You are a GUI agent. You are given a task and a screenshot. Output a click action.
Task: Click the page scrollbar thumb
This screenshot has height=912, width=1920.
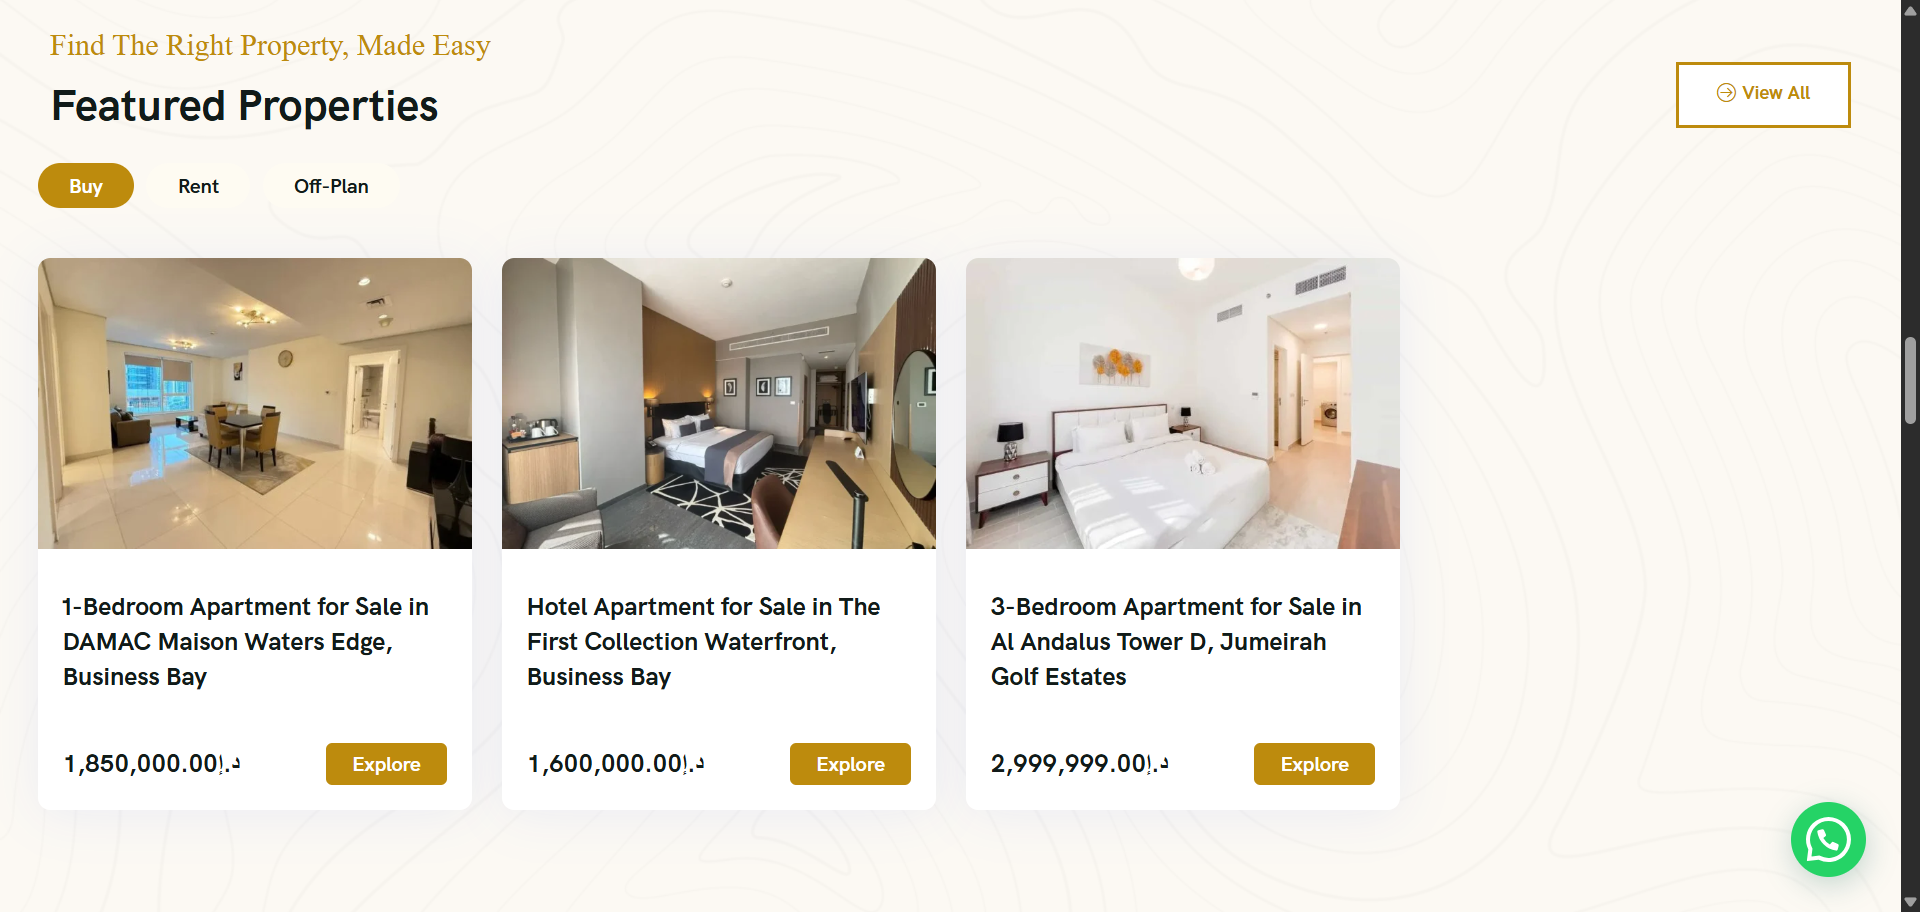click(1910, 381)
